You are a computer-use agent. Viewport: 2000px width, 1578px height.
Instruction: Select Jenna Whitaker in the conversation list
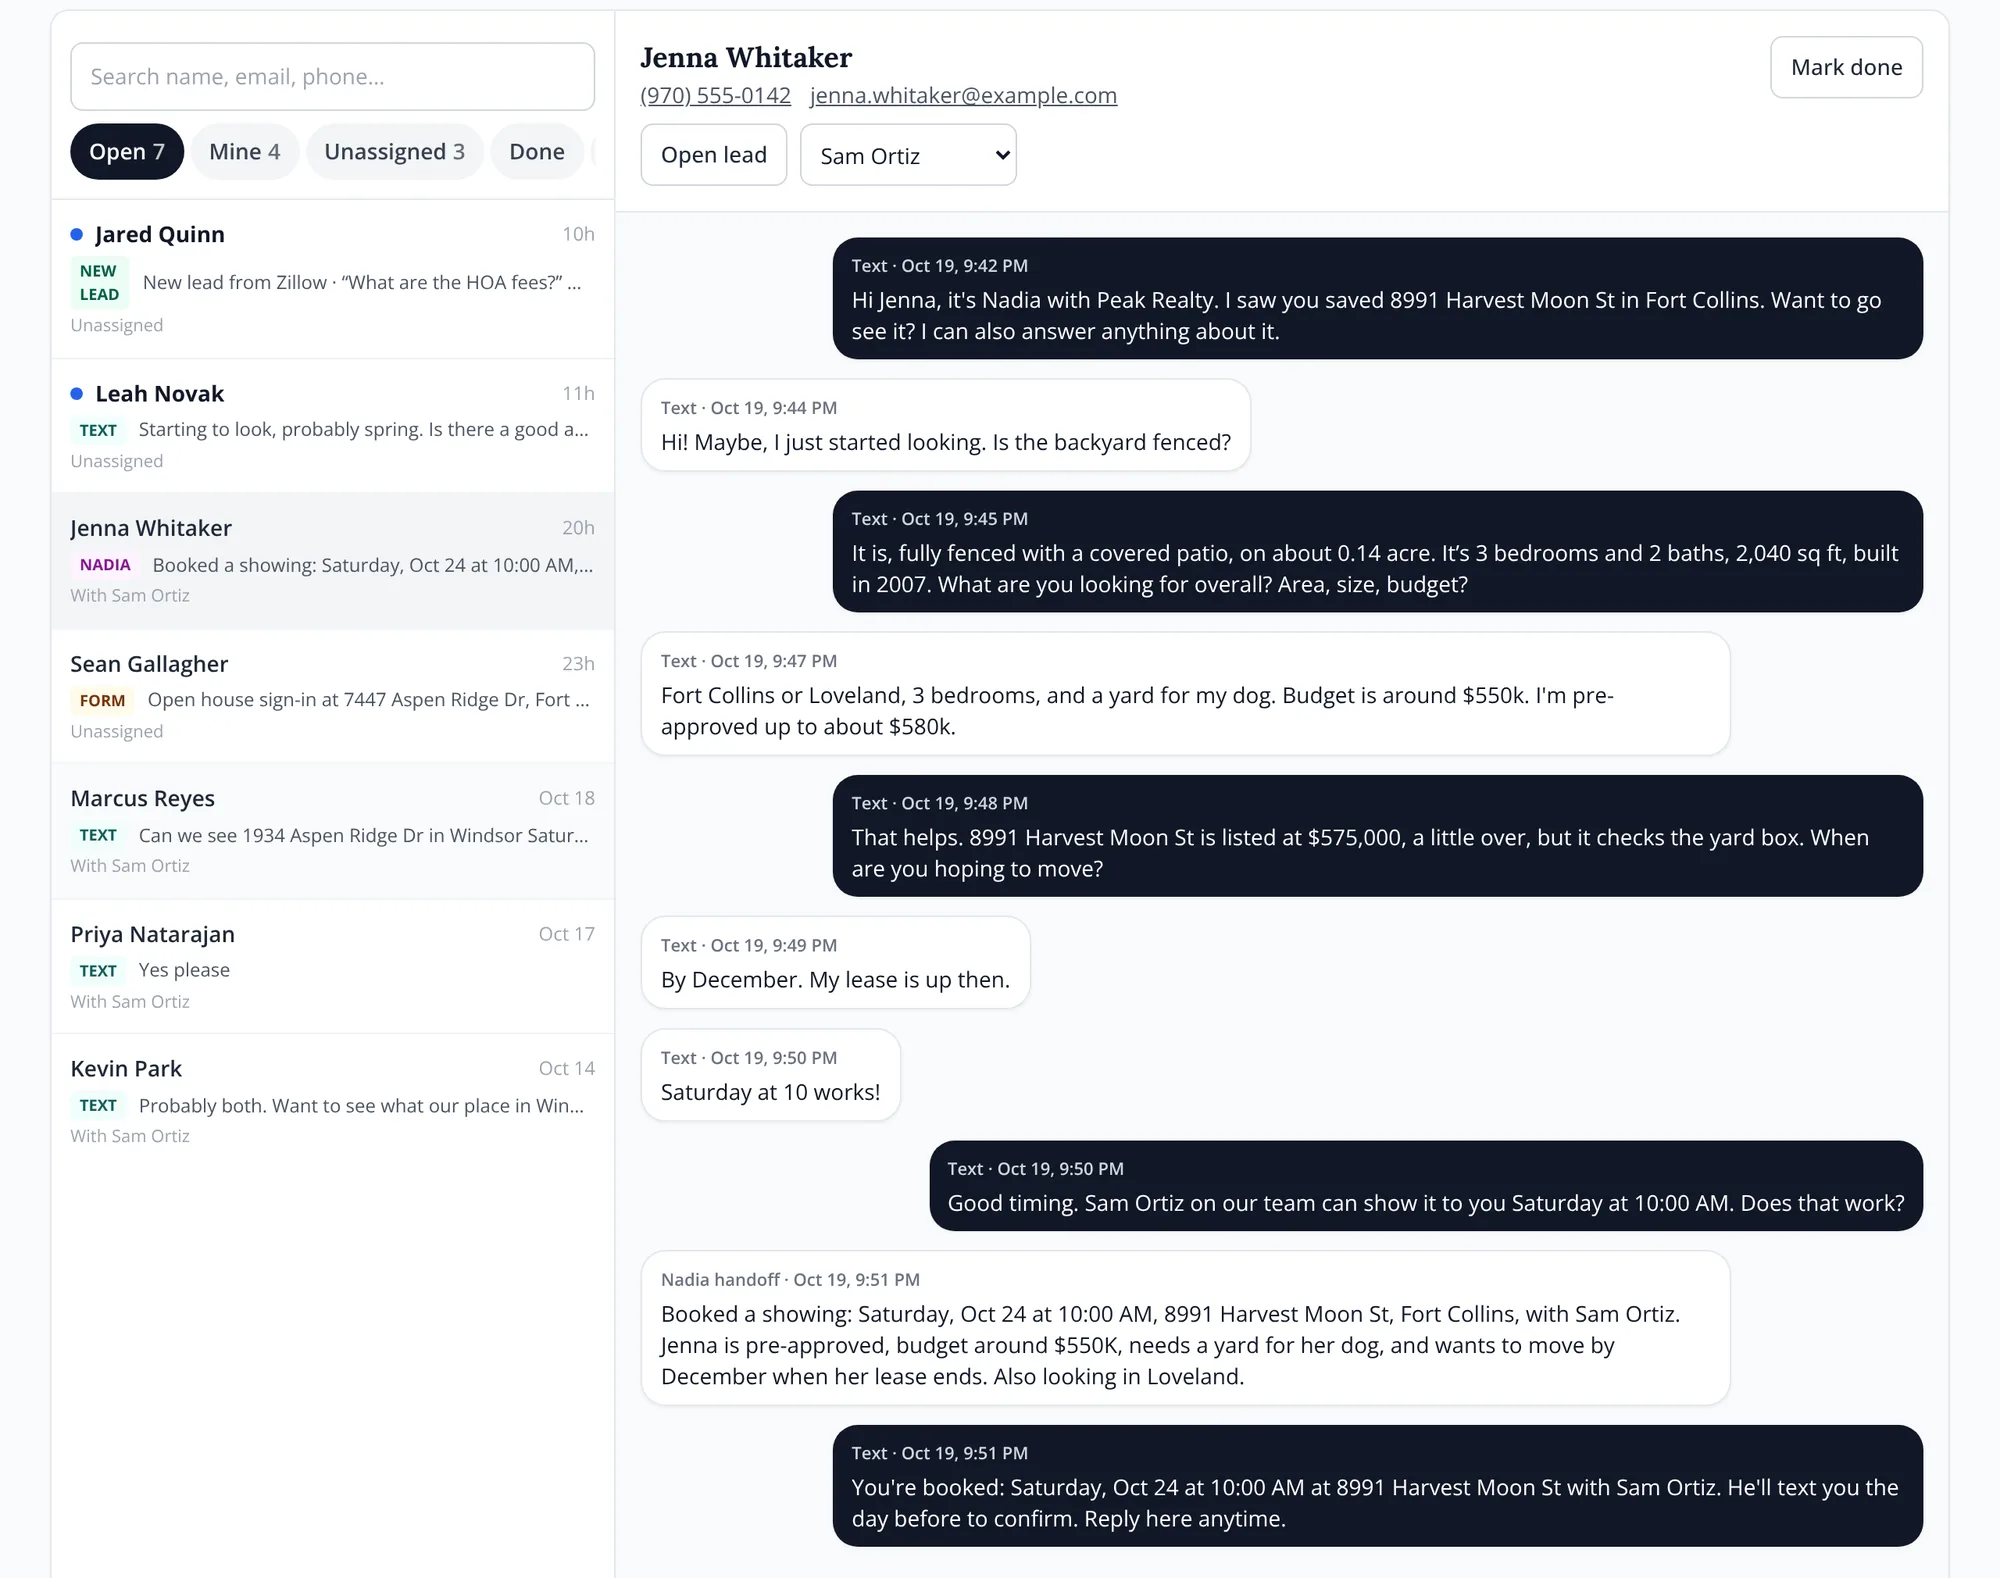(x=333, y=561)
